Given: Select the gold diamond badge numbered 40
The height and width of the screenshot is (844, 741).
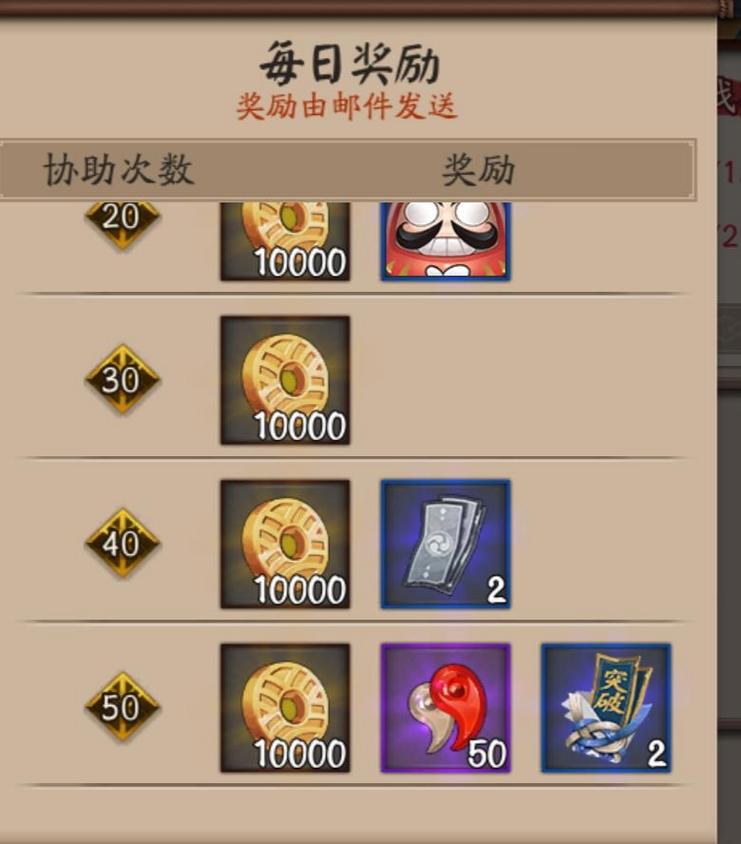Looking at the screenshot, I should coord(122,543).
